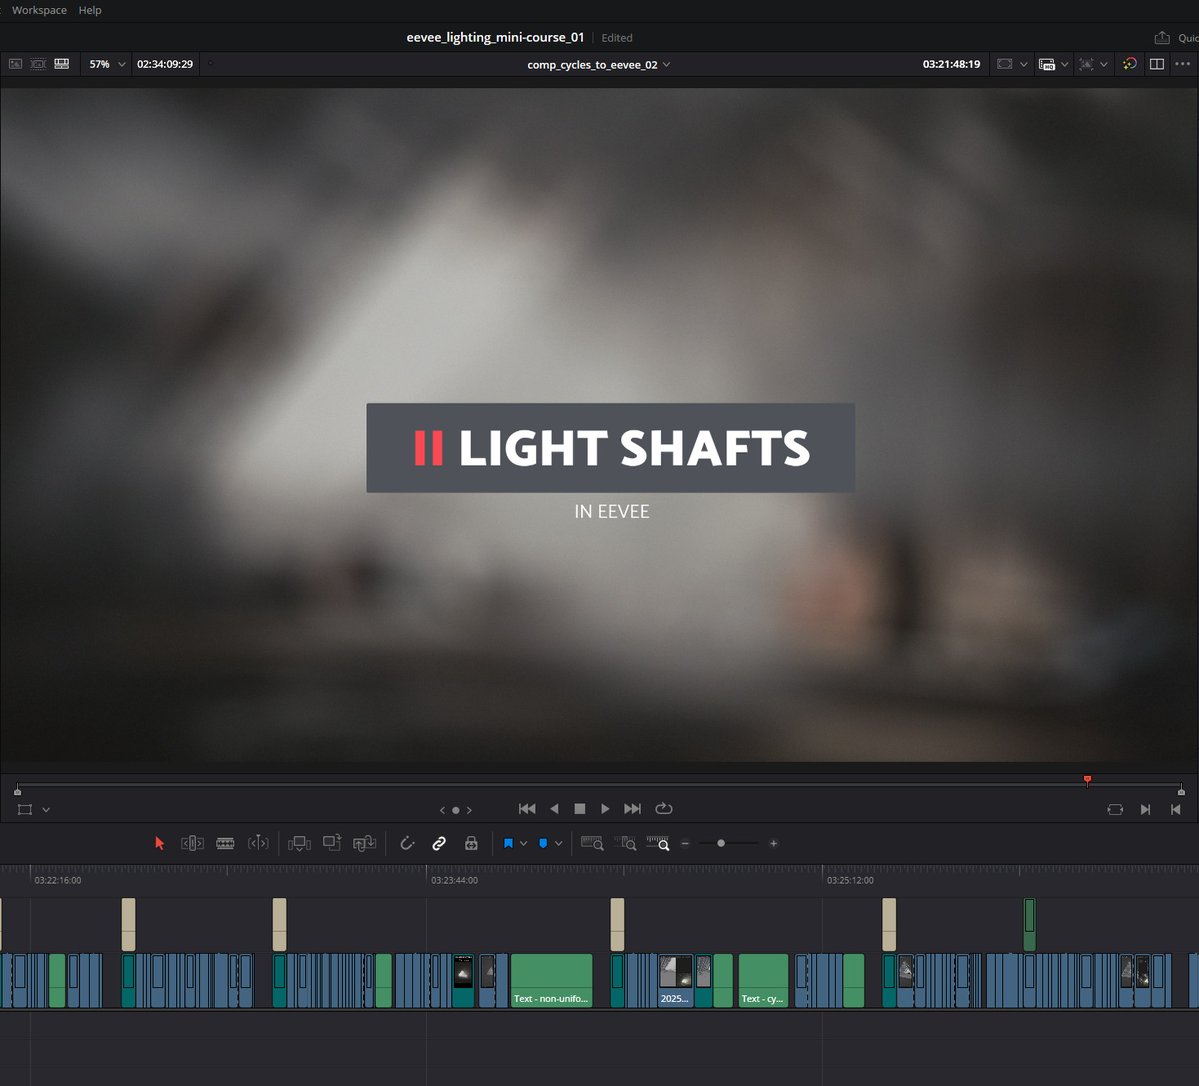Click the red playhead on viewer scrub bar

(x=1087, y=780)
